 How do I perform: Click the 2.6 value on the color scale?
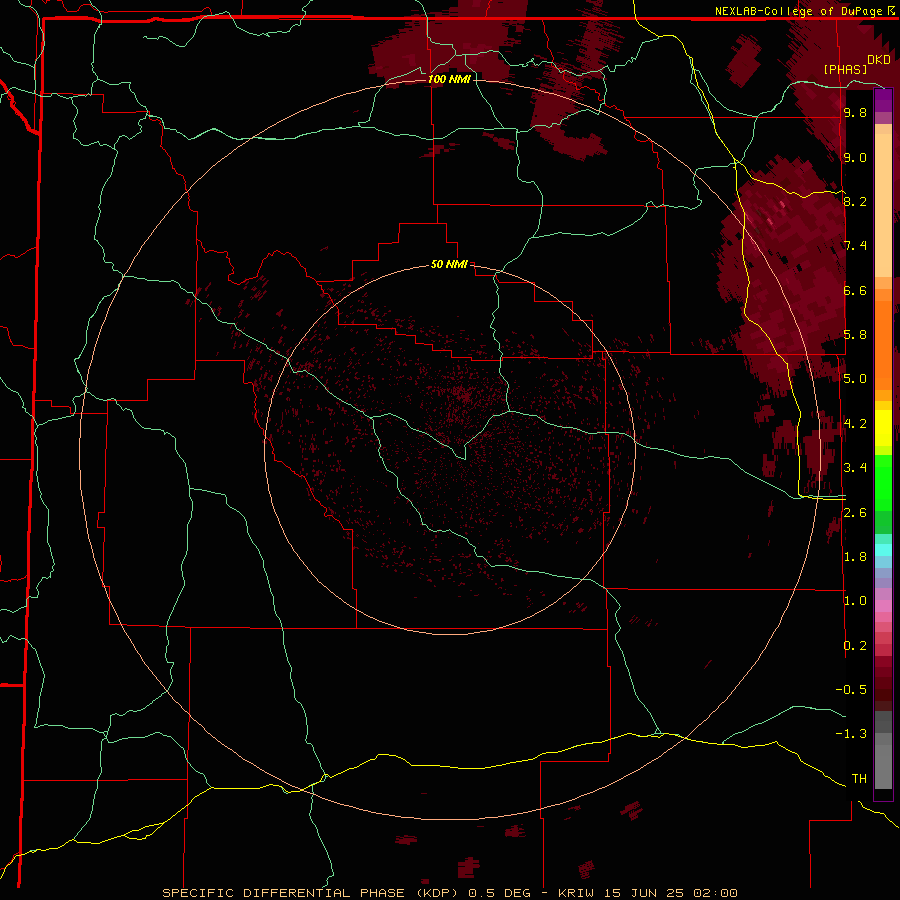855,513
